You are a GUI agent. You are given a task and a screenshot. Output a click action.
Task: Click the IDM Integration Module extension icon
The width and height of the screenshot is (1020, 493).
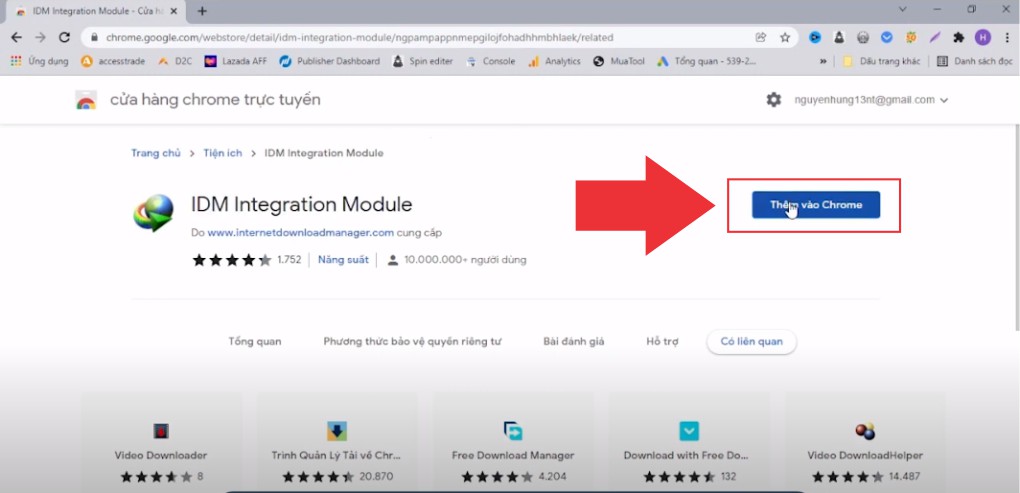pos(154,213)
